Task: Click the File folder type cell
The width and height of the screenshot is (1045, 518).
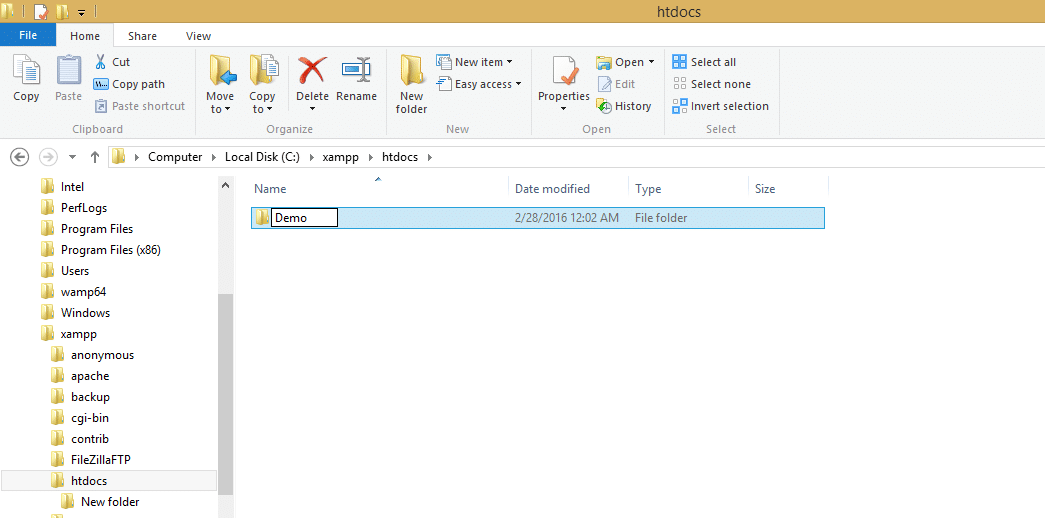Action: click(660, 218)
